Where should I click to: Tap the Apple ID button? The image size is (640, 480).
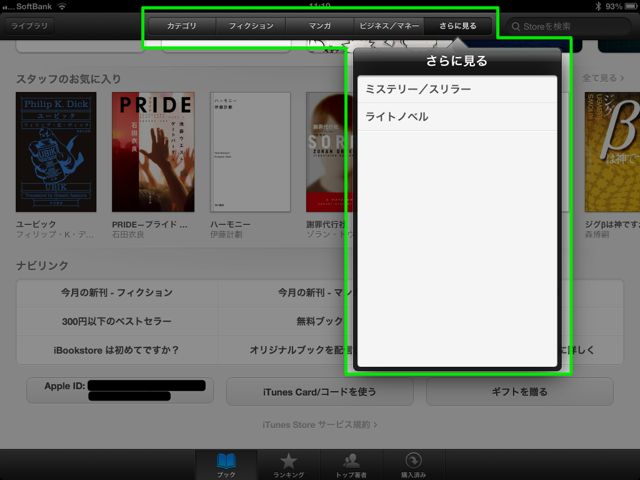(x=120, y=391)
